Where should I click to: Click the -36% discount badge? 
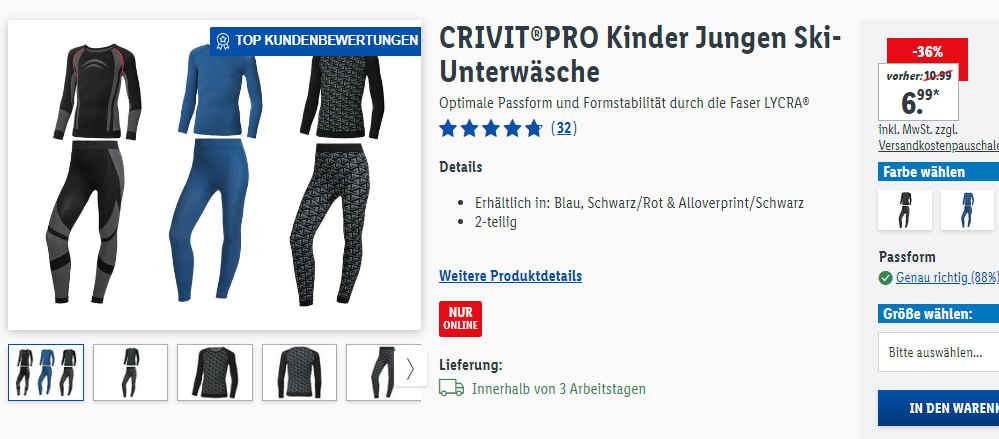click(927, 52)
